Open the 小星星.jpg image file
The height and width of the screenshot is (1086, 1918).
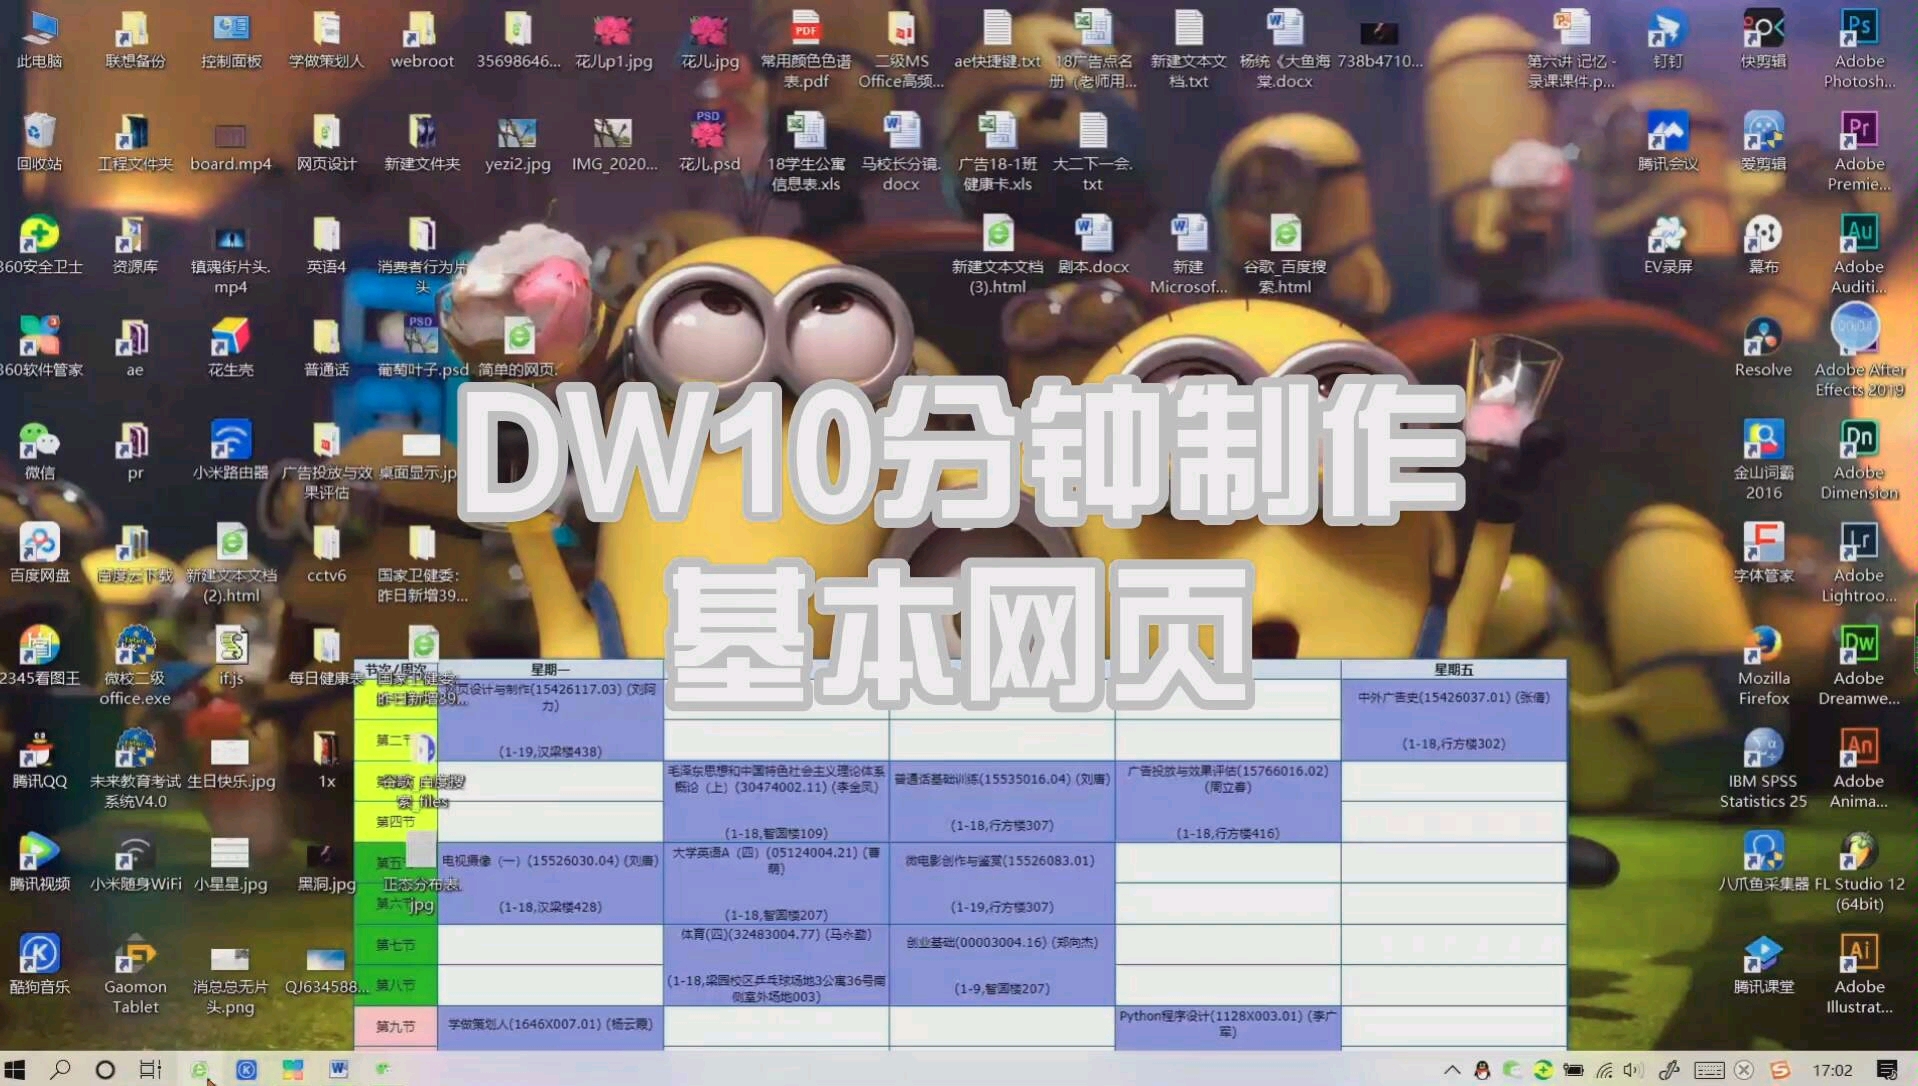[231, 862]
